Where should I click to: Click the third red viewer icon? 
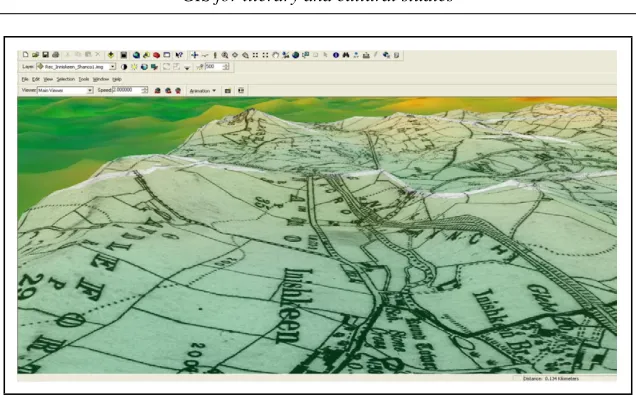pos(178,91)
